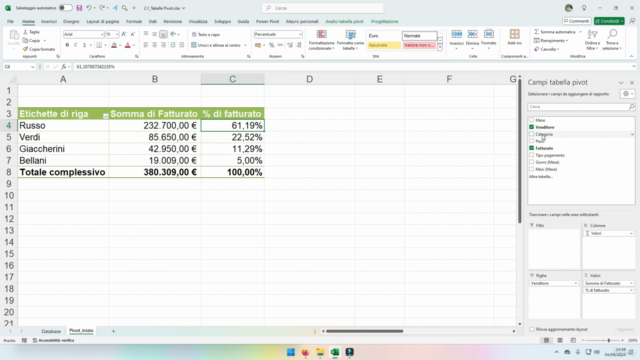640x360 pixels.
Task: Check the Tipo pagamento field checkbox
Action: [531, 155]
